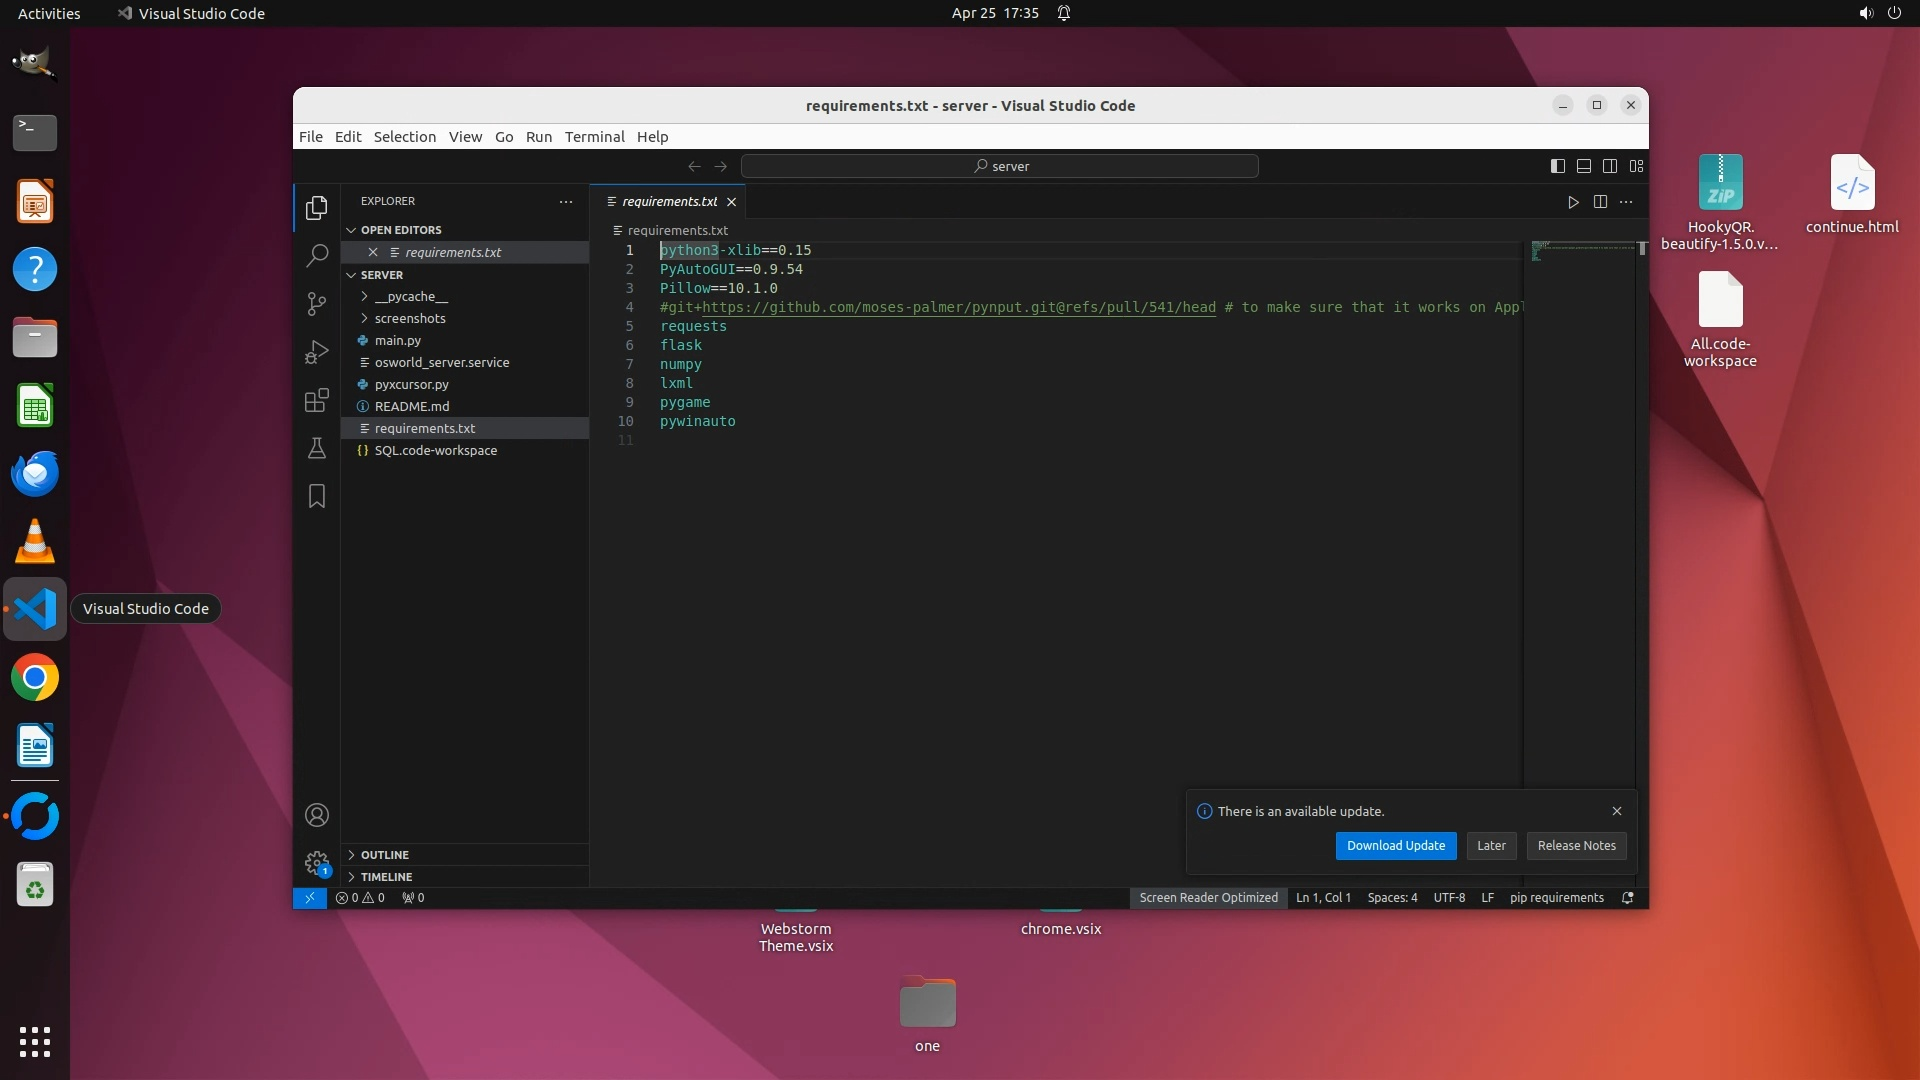1920x1080 pixels.
Task: Open the Search view in activity bar
Action: 317,256
